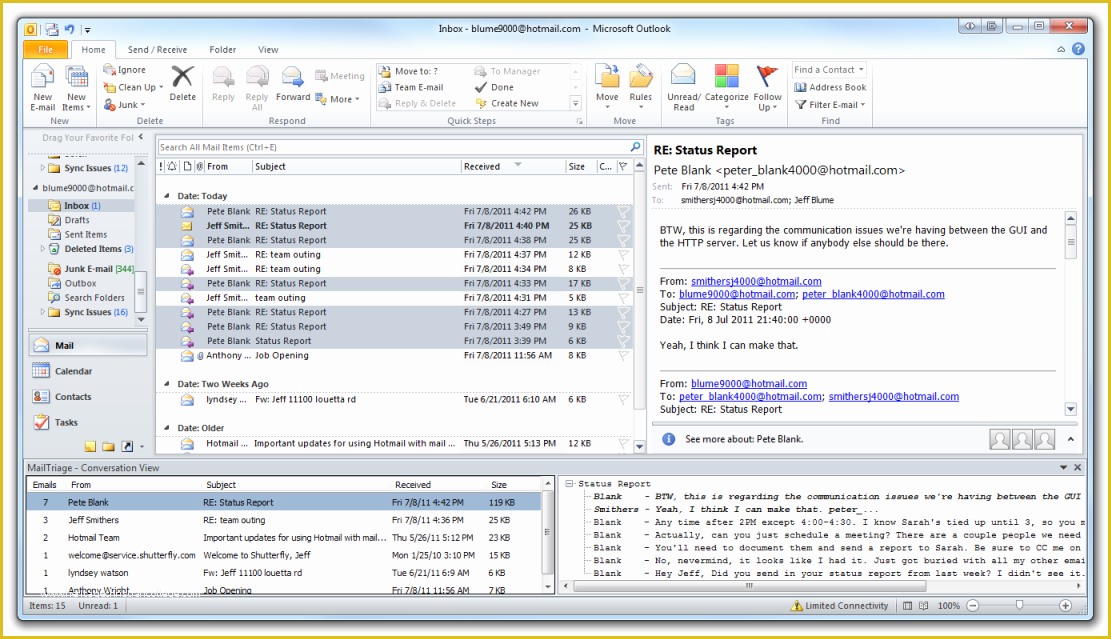This screenshot has width=1111, height=639.
Task: Forward the selected e-mail
Action: 293,84
